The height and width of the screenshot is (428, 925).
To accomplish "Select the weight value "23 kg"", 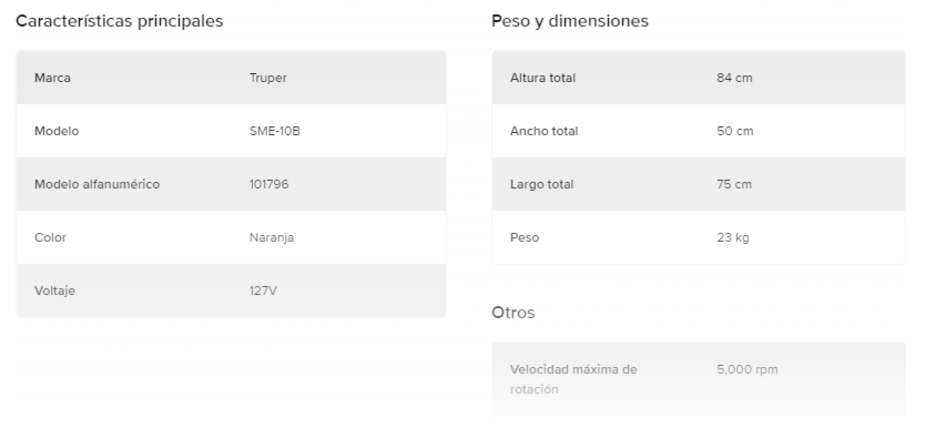I will point(733,238).
